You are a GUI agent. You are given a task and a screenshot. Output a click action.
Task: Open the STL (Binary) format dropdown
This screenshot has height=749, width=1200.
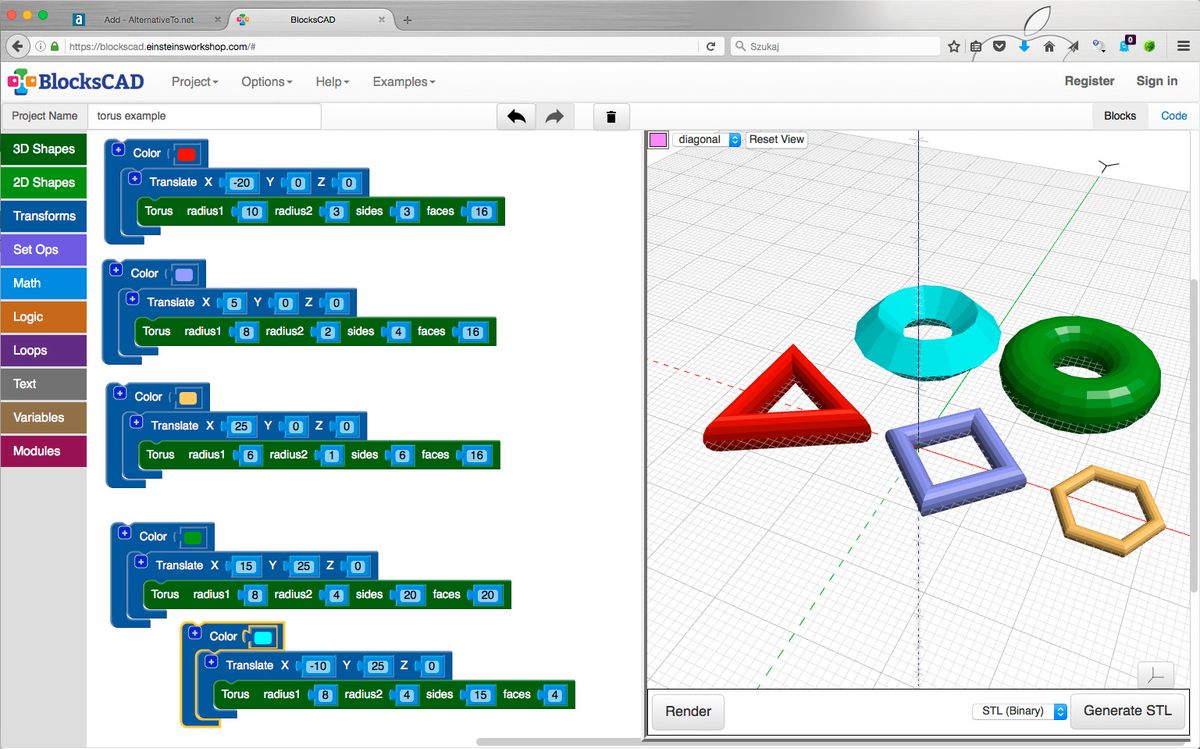tap(1019, 711)
